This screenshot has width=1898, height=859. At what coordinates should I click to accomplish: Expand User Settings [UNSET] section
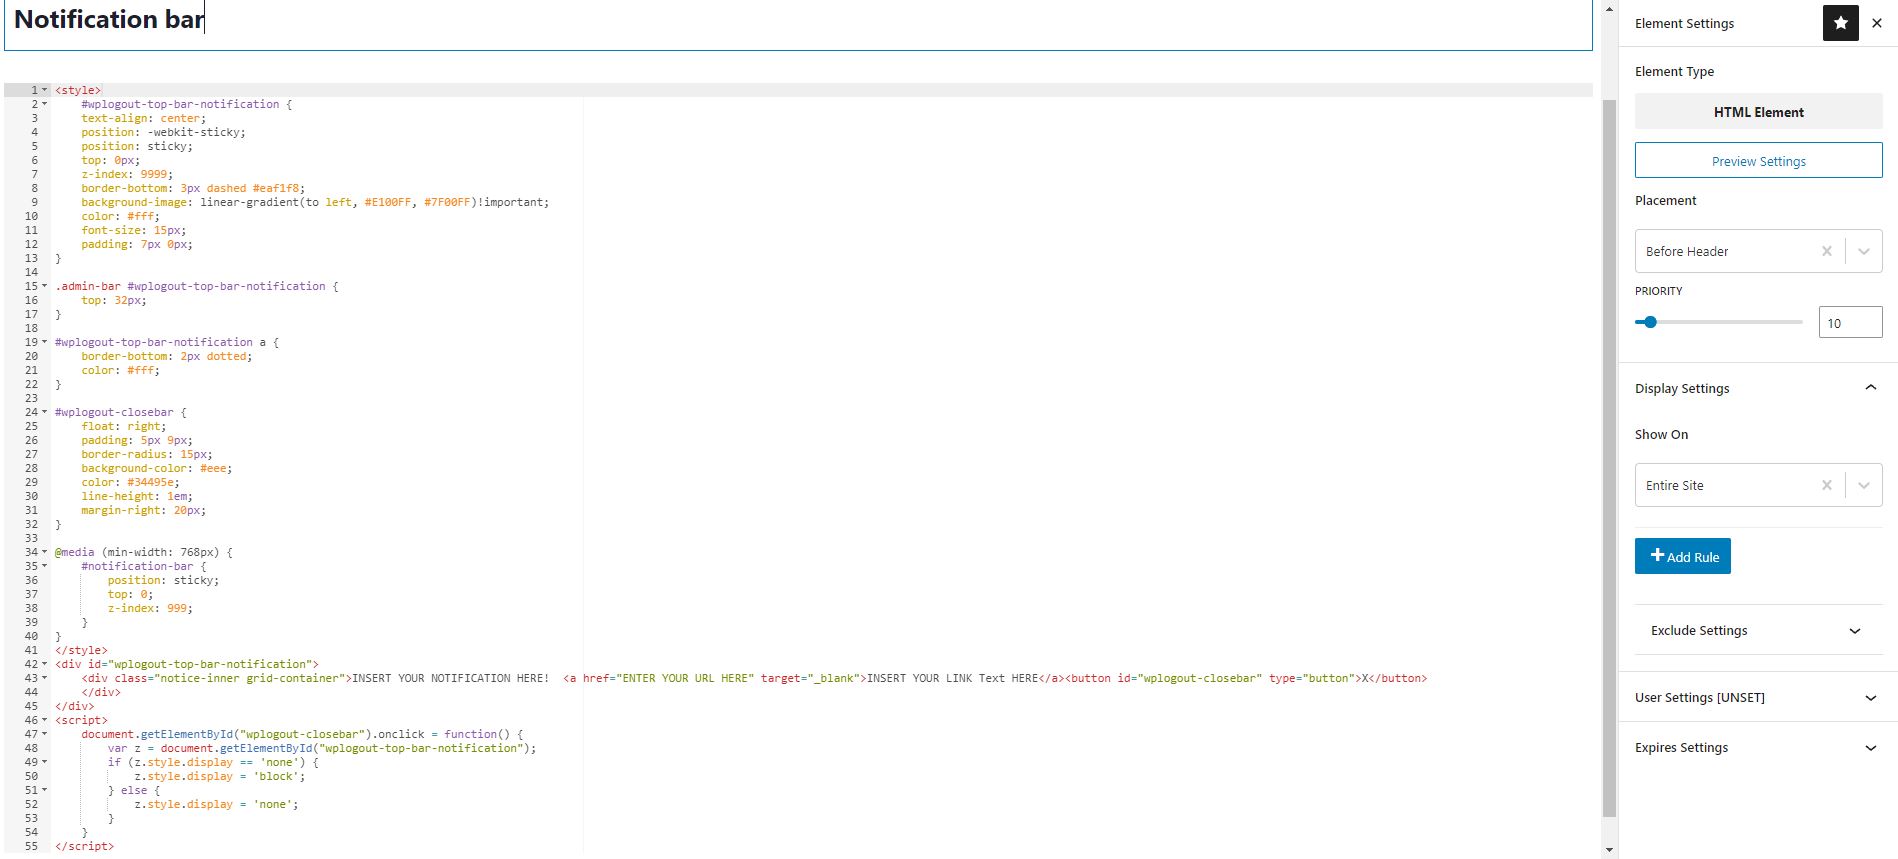pos(1870,698)
